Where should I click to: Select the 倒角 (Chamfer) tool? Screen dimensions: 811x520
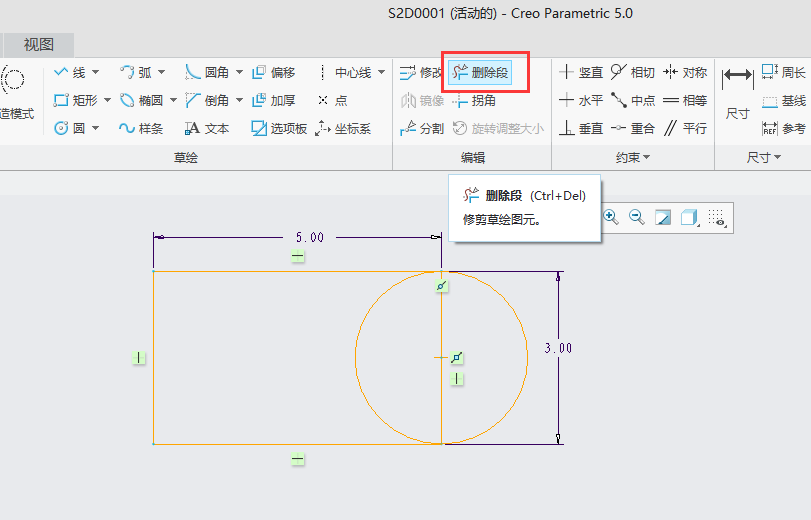point(207,100)
